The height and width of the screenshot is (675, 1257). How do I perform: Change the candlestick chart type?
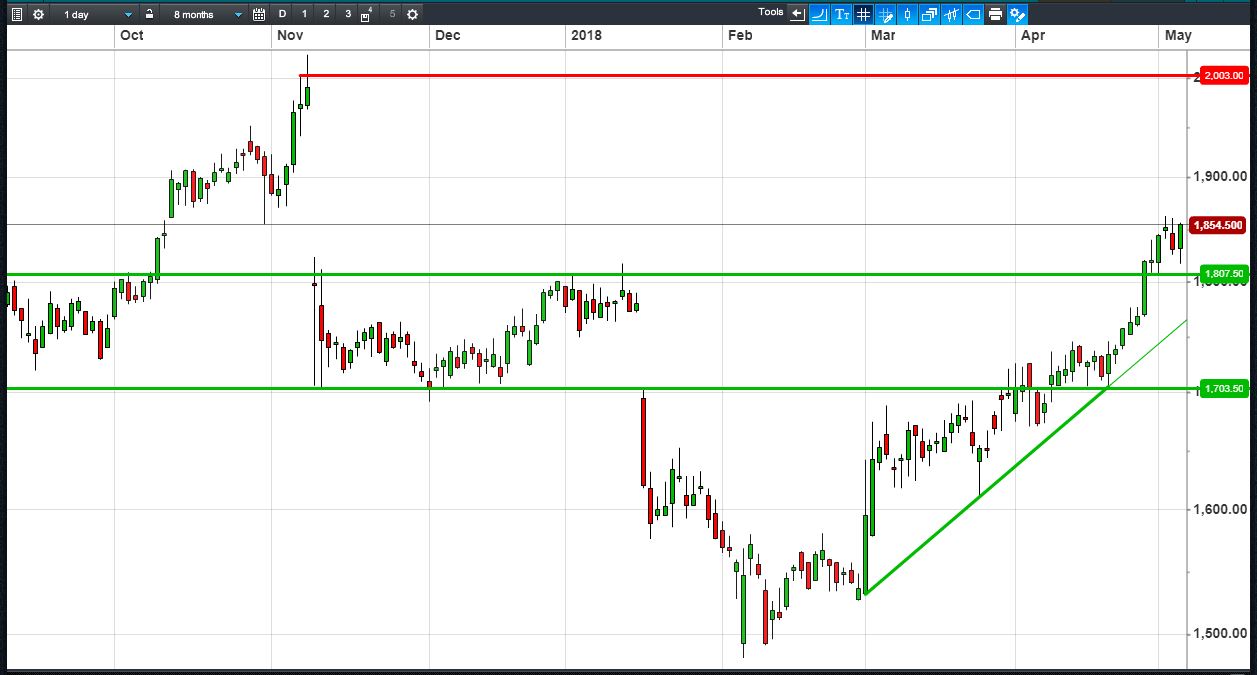pos(907,14)
